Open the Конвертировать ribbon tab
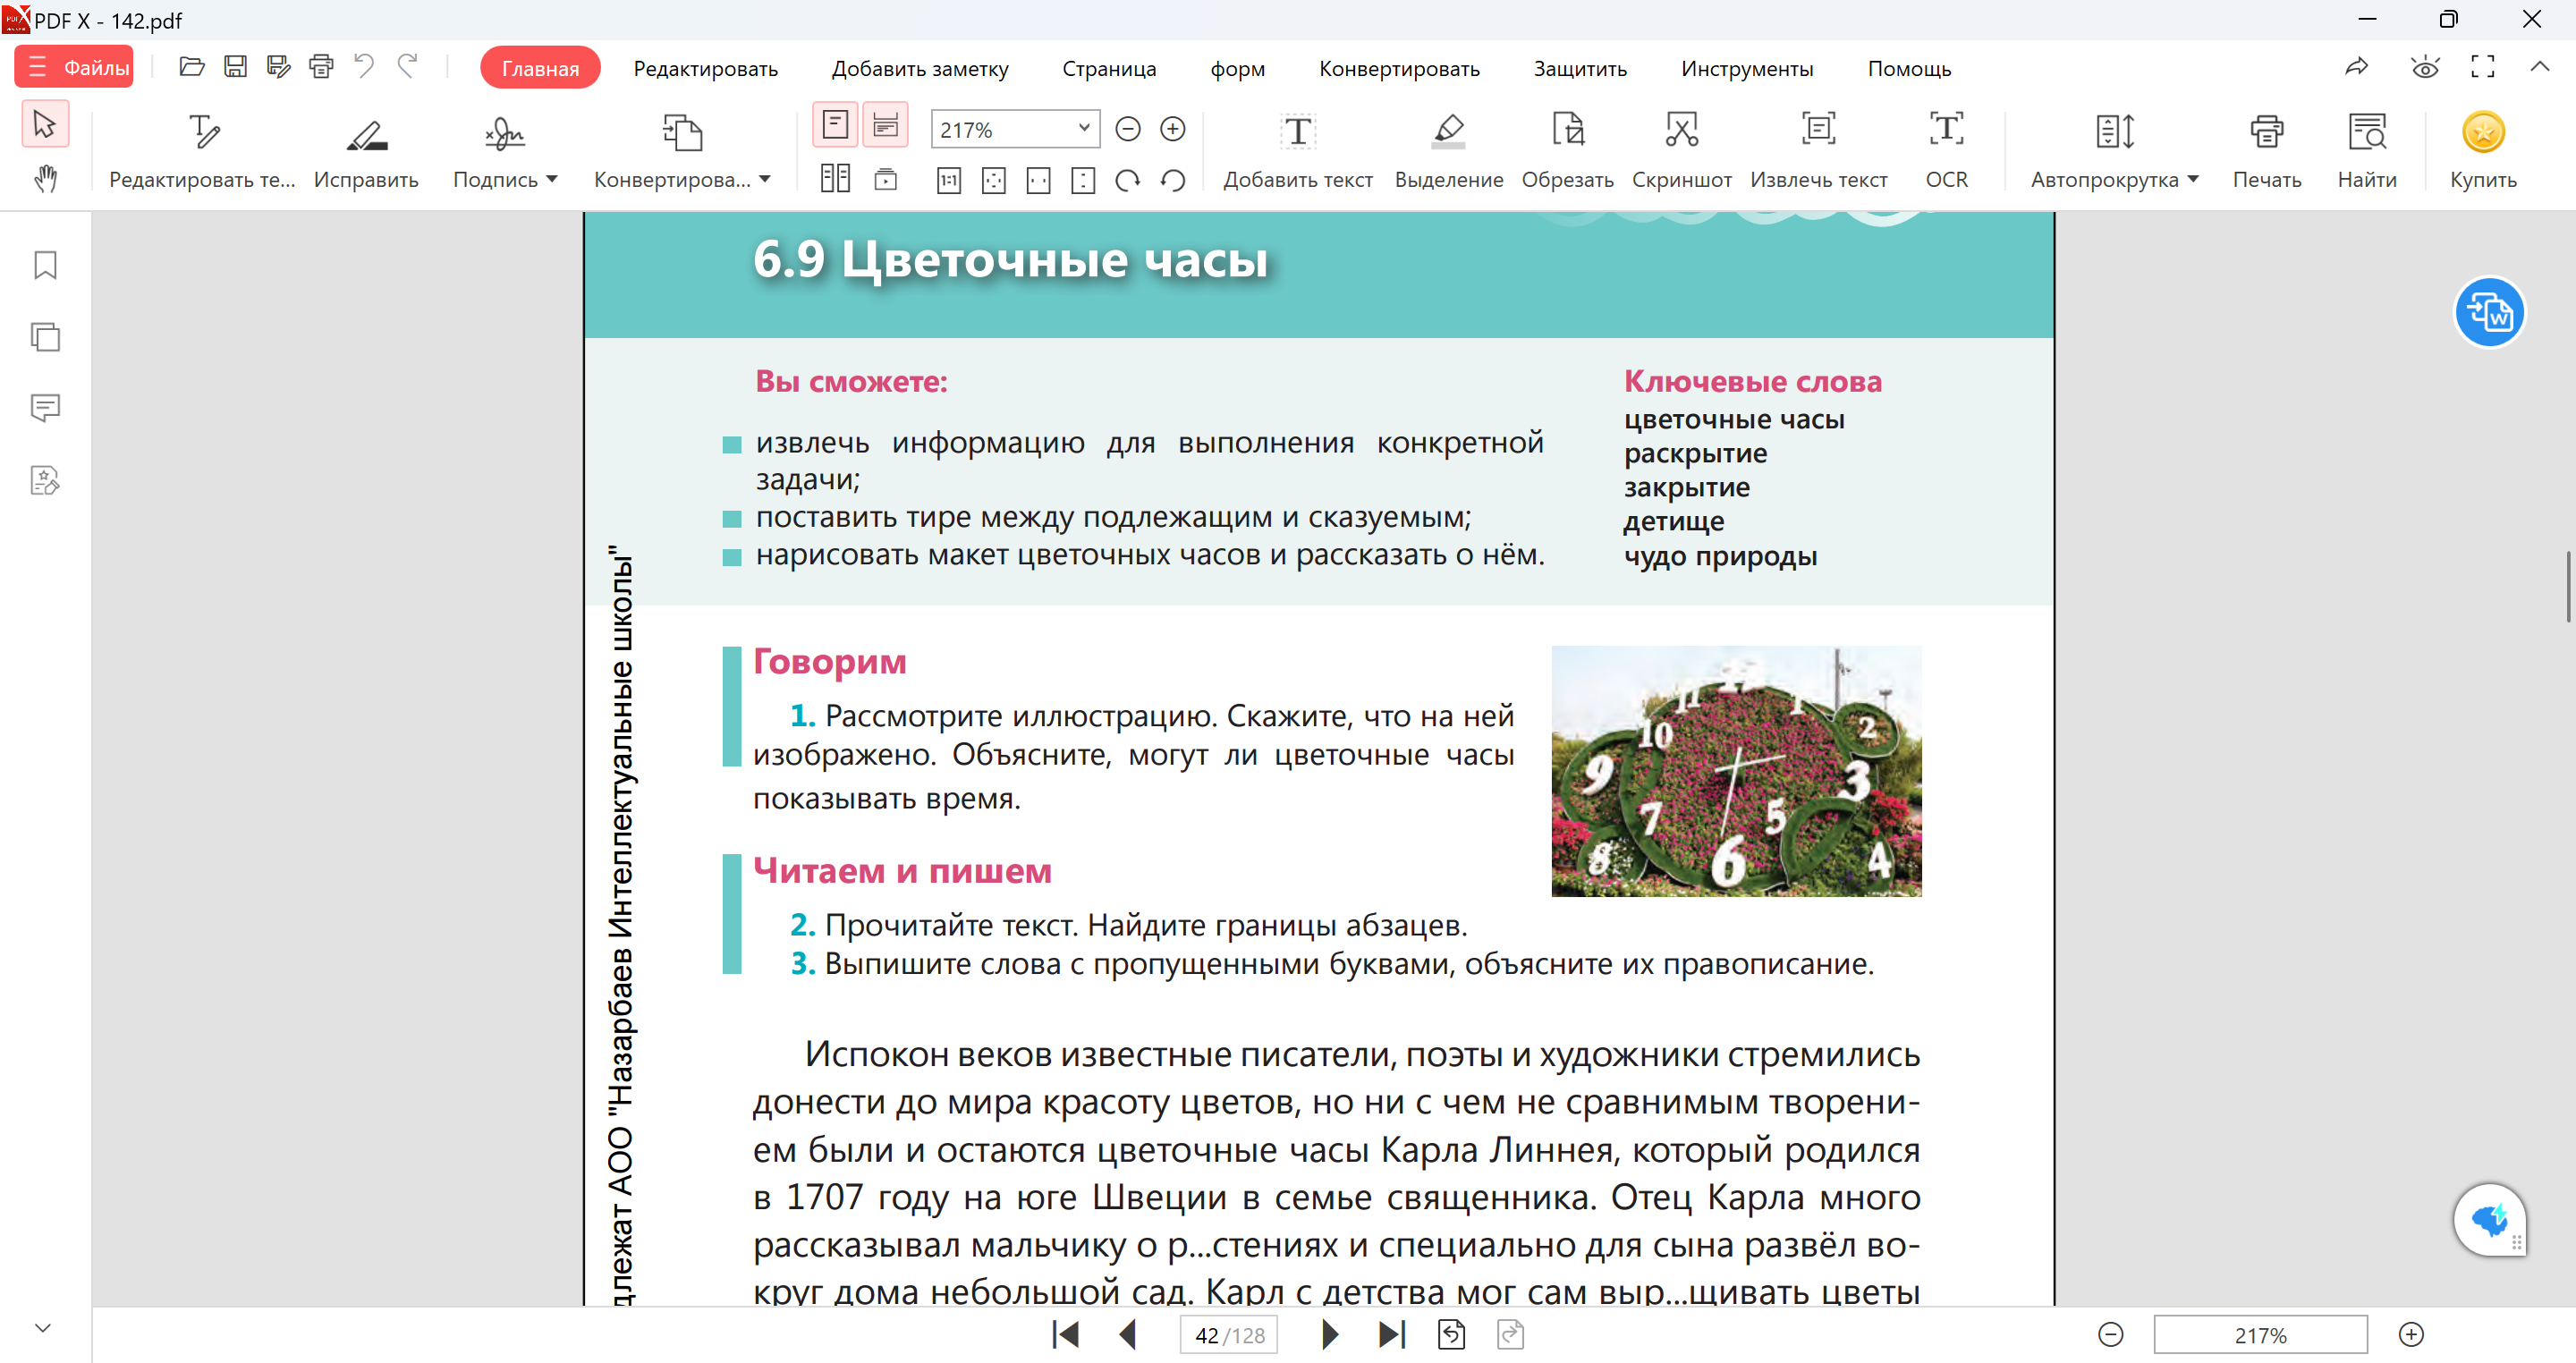 click(1398, 69)
